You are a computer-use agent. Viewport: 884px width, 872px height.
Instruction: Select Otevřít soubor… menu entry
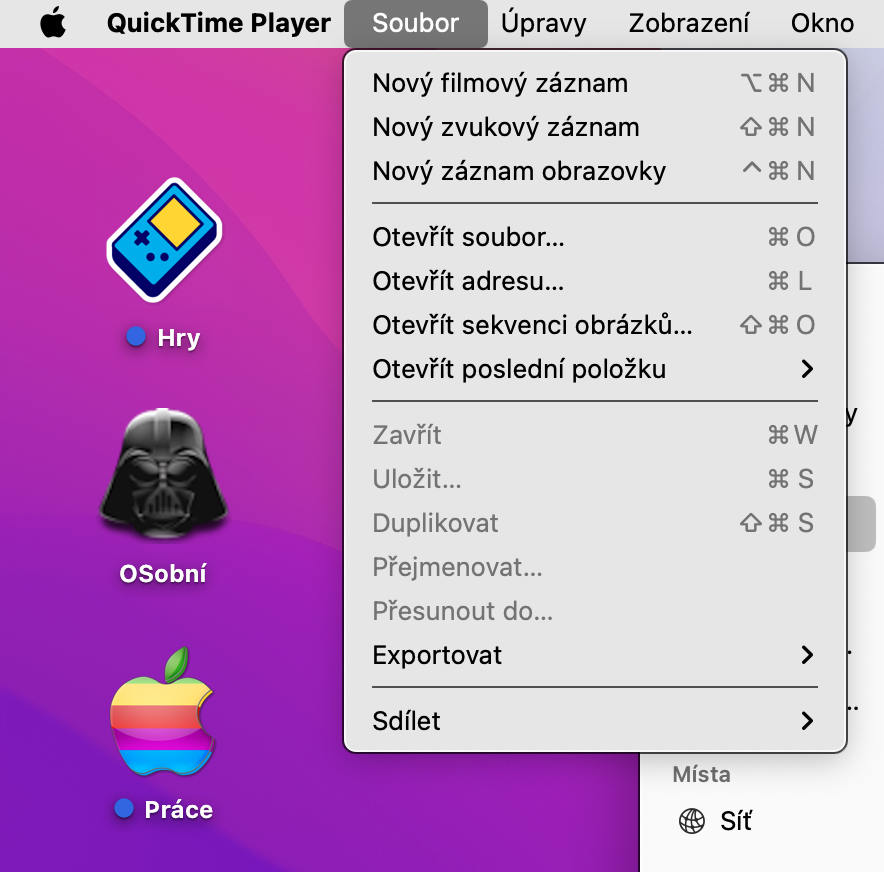click(x=595, y=237)
